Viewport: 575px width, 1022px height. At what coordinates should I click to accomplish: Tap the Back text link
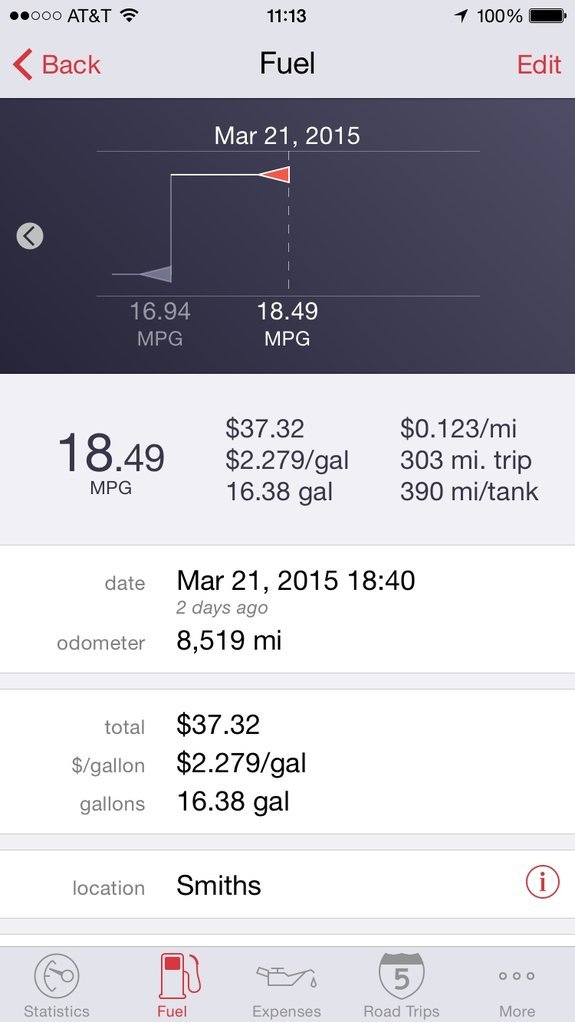coord(71,65)
